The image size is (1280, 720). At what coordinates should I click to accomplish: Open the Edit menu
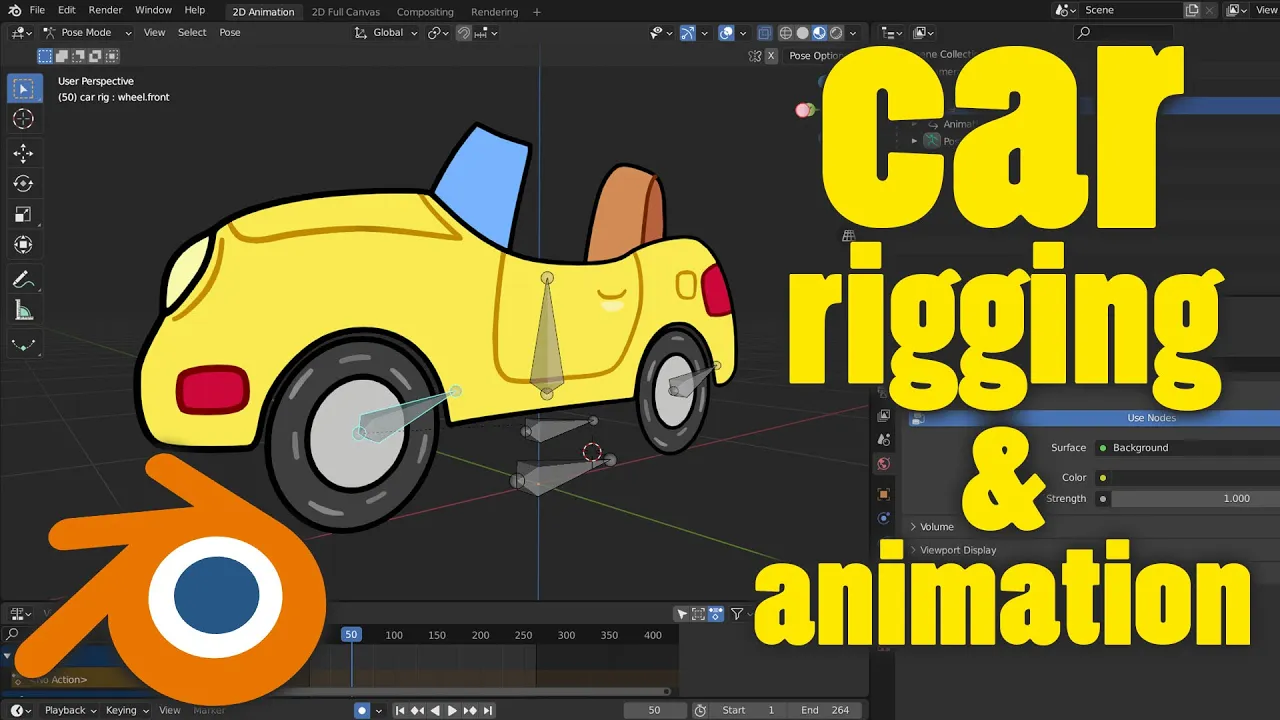tap(67, 10)
